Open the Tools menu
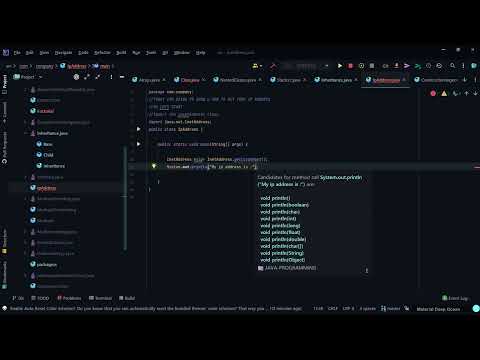Viewport: 480px width, 360px height. coord(151,53)
